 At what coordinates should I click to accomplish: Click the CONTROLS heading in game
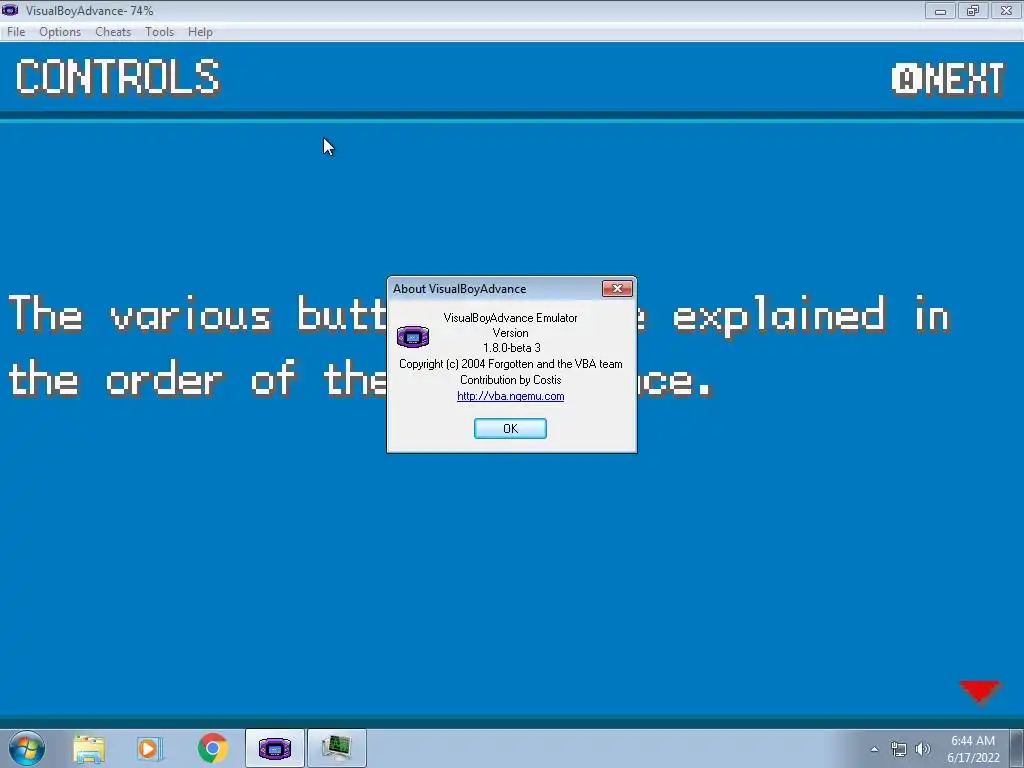click(118, 77)
